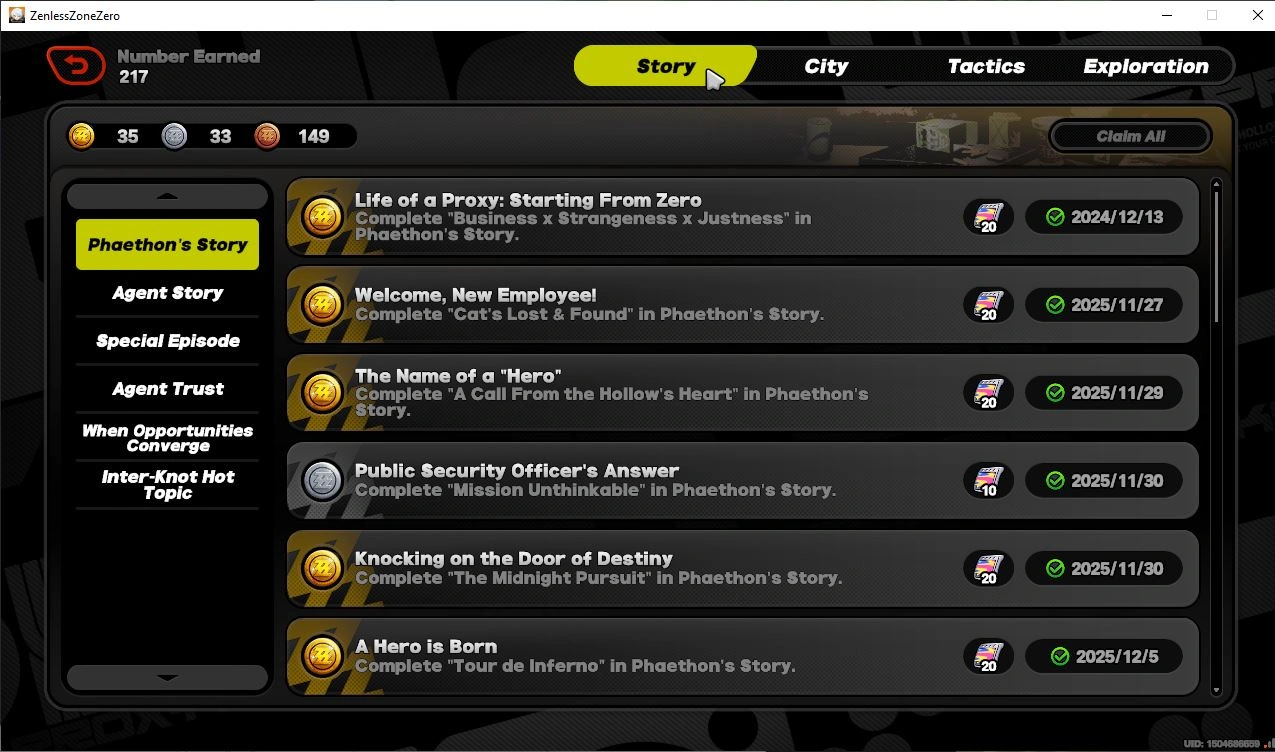
Task: Click the achievement list scrollbar thumb
Action: pos(1216,255)
